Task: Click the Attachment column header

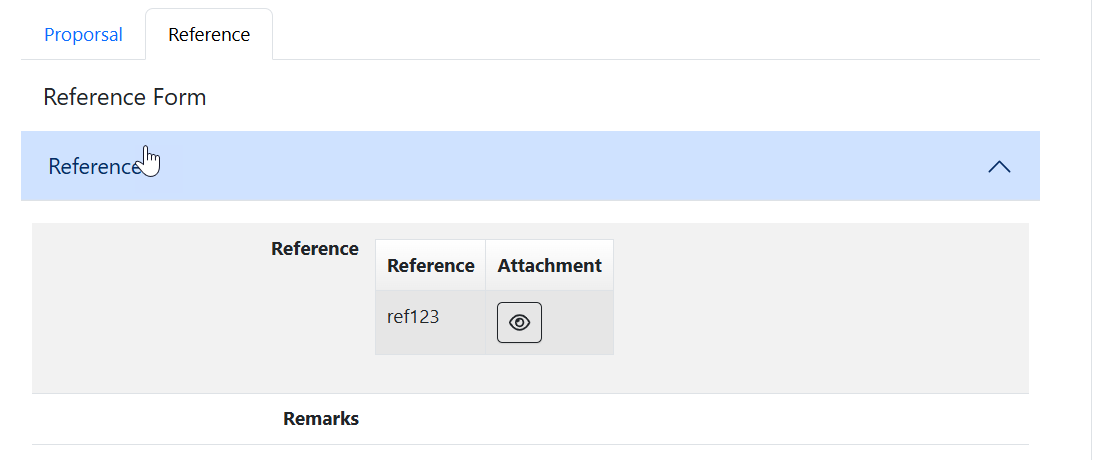Action: 549,265
